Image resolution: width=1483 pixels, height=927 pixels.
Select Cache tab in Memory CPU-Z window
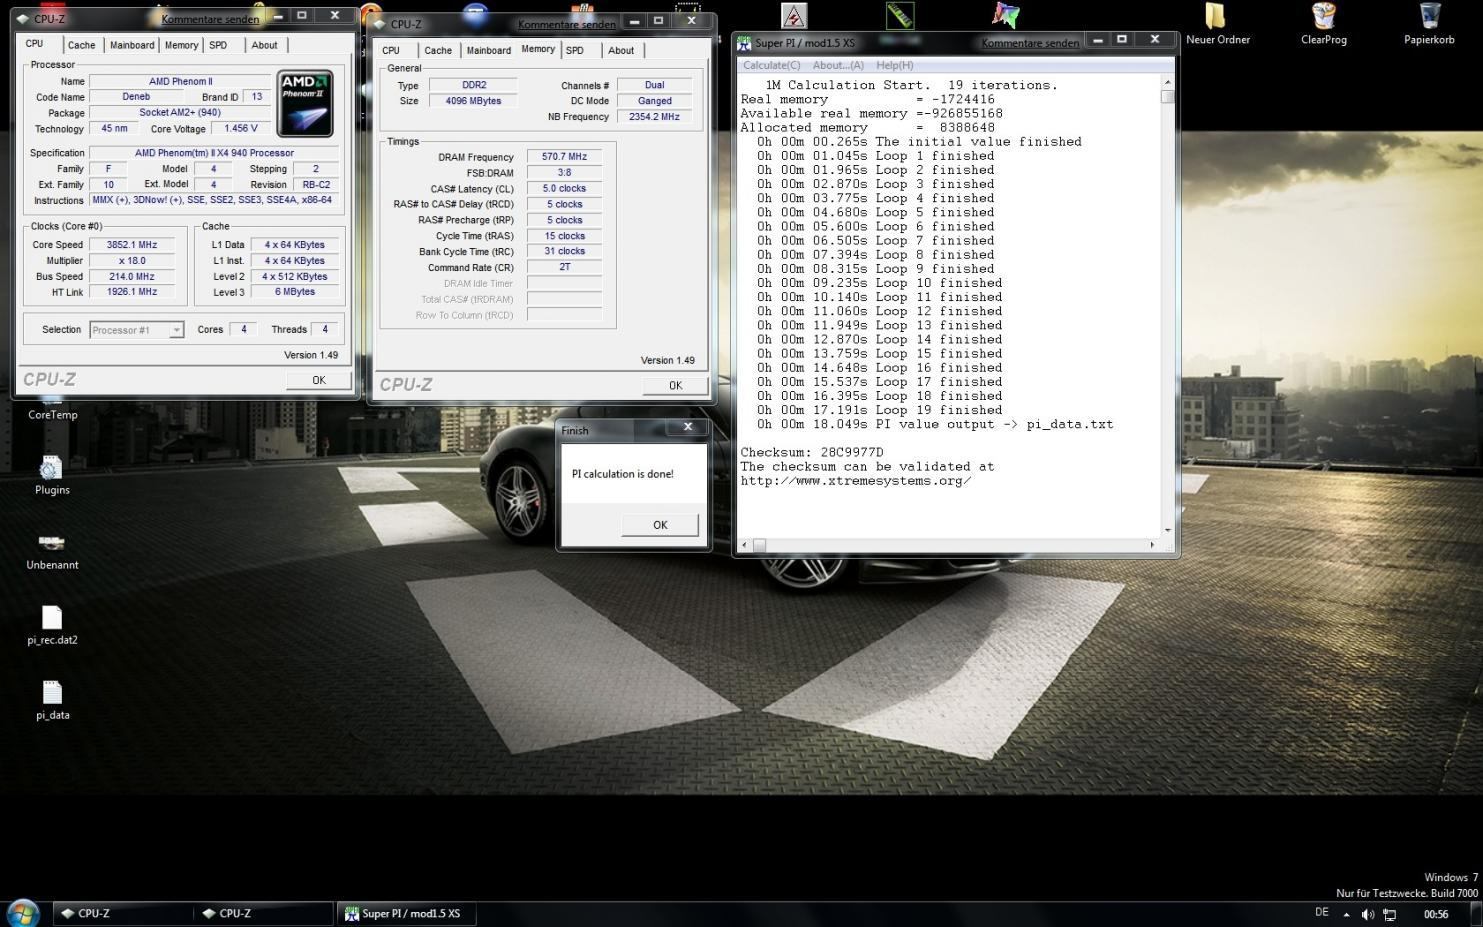coord(438,50)
